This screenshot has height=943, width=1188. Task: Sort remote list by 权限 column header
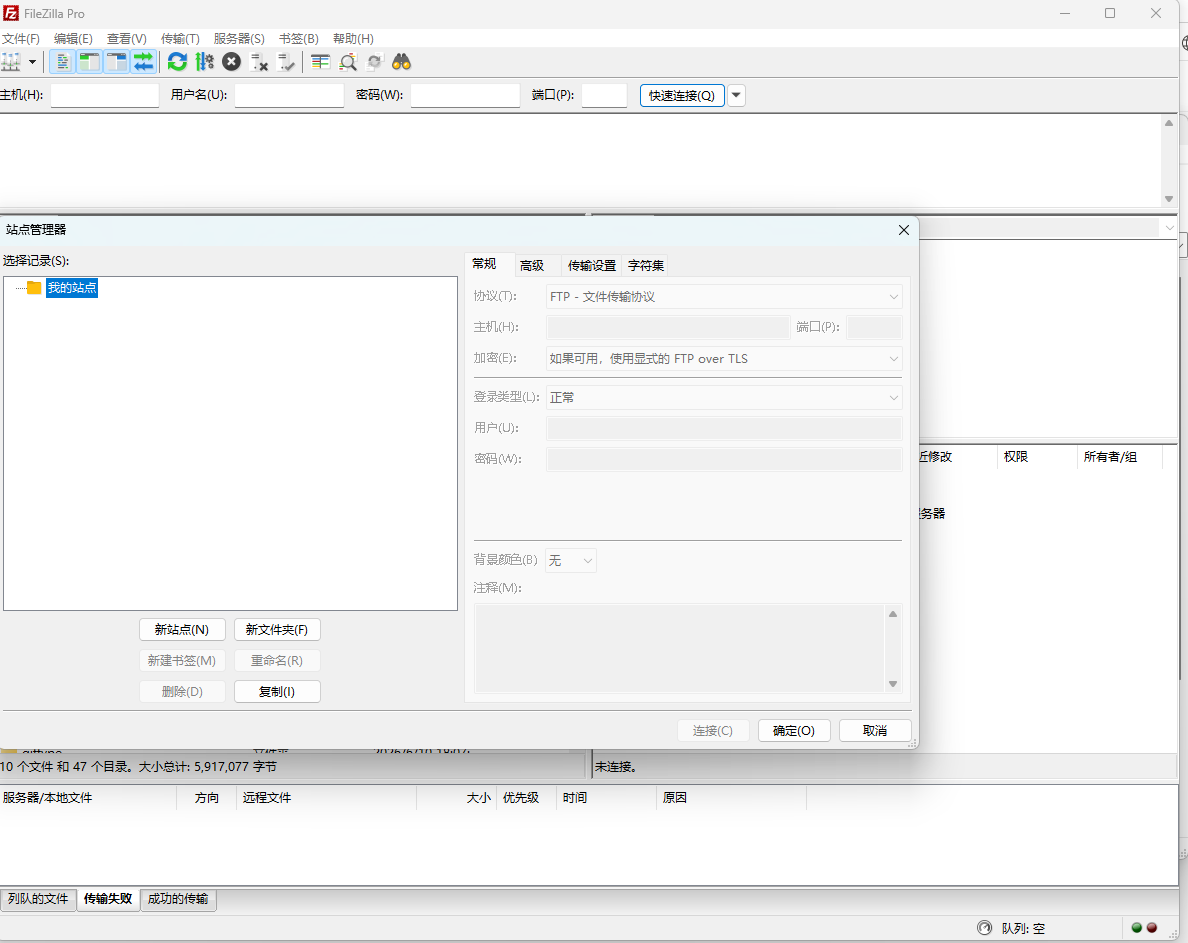point(1036,457)
